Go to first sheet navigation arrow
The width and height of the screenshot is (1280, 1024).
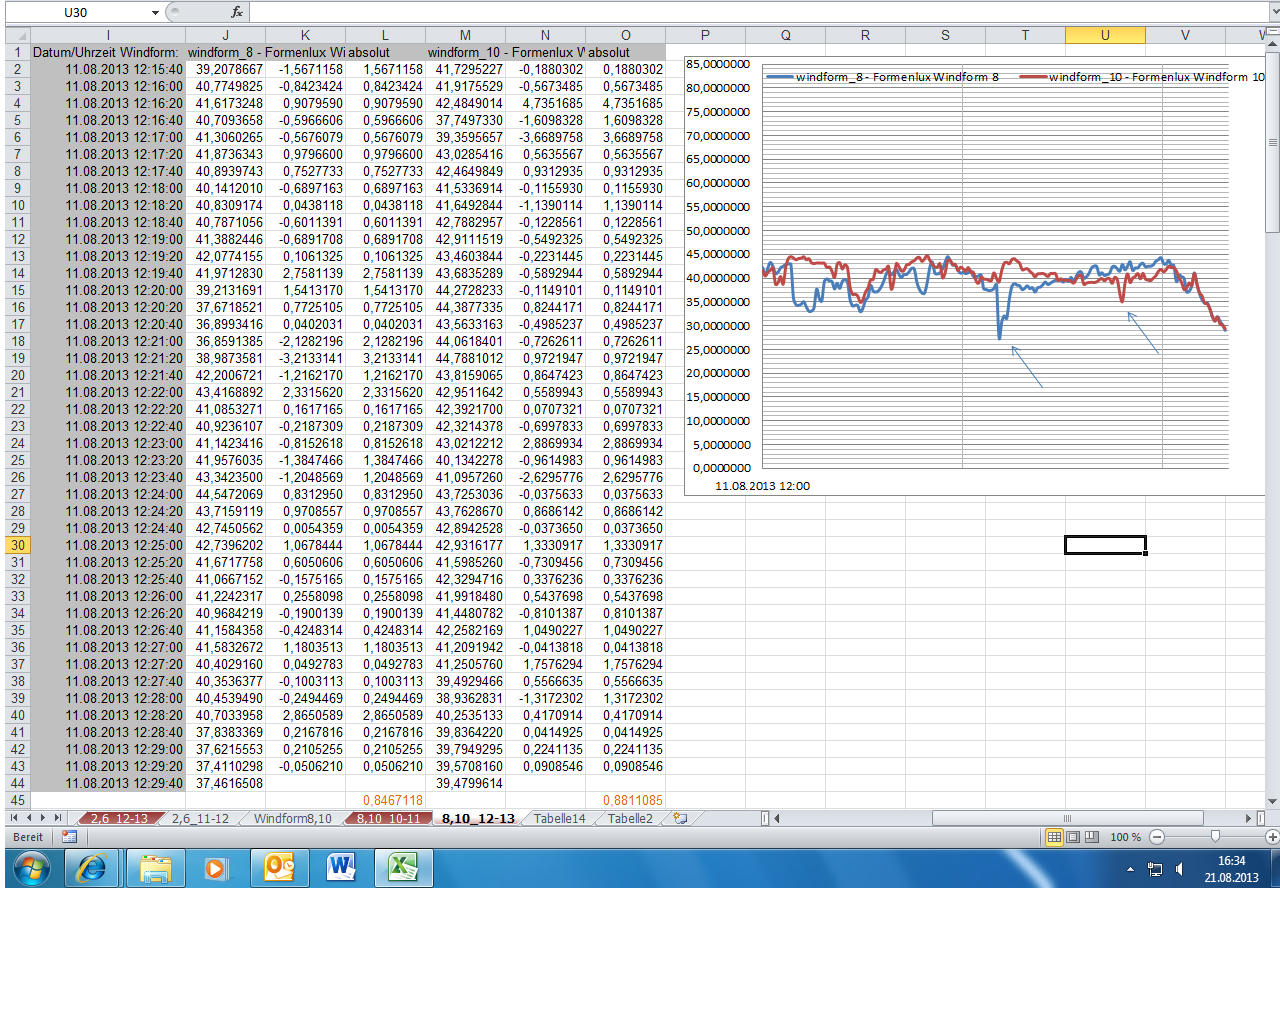coord(14,818)
